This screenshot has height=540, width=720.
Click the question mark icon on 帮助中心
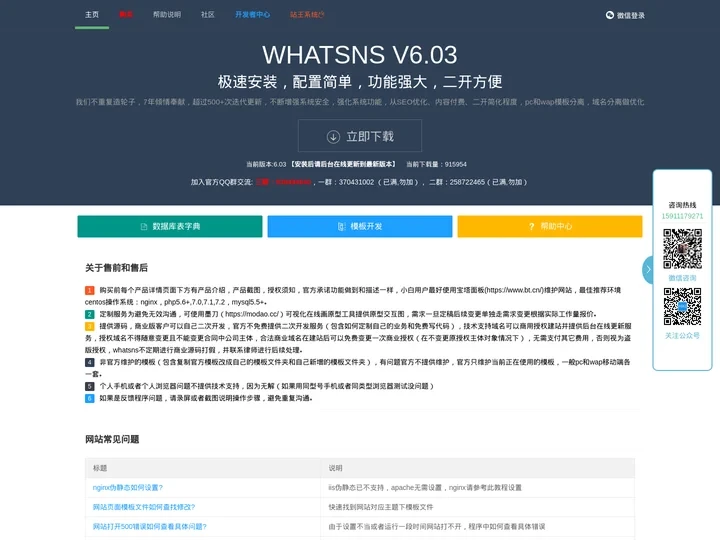(x=531, y=226)
